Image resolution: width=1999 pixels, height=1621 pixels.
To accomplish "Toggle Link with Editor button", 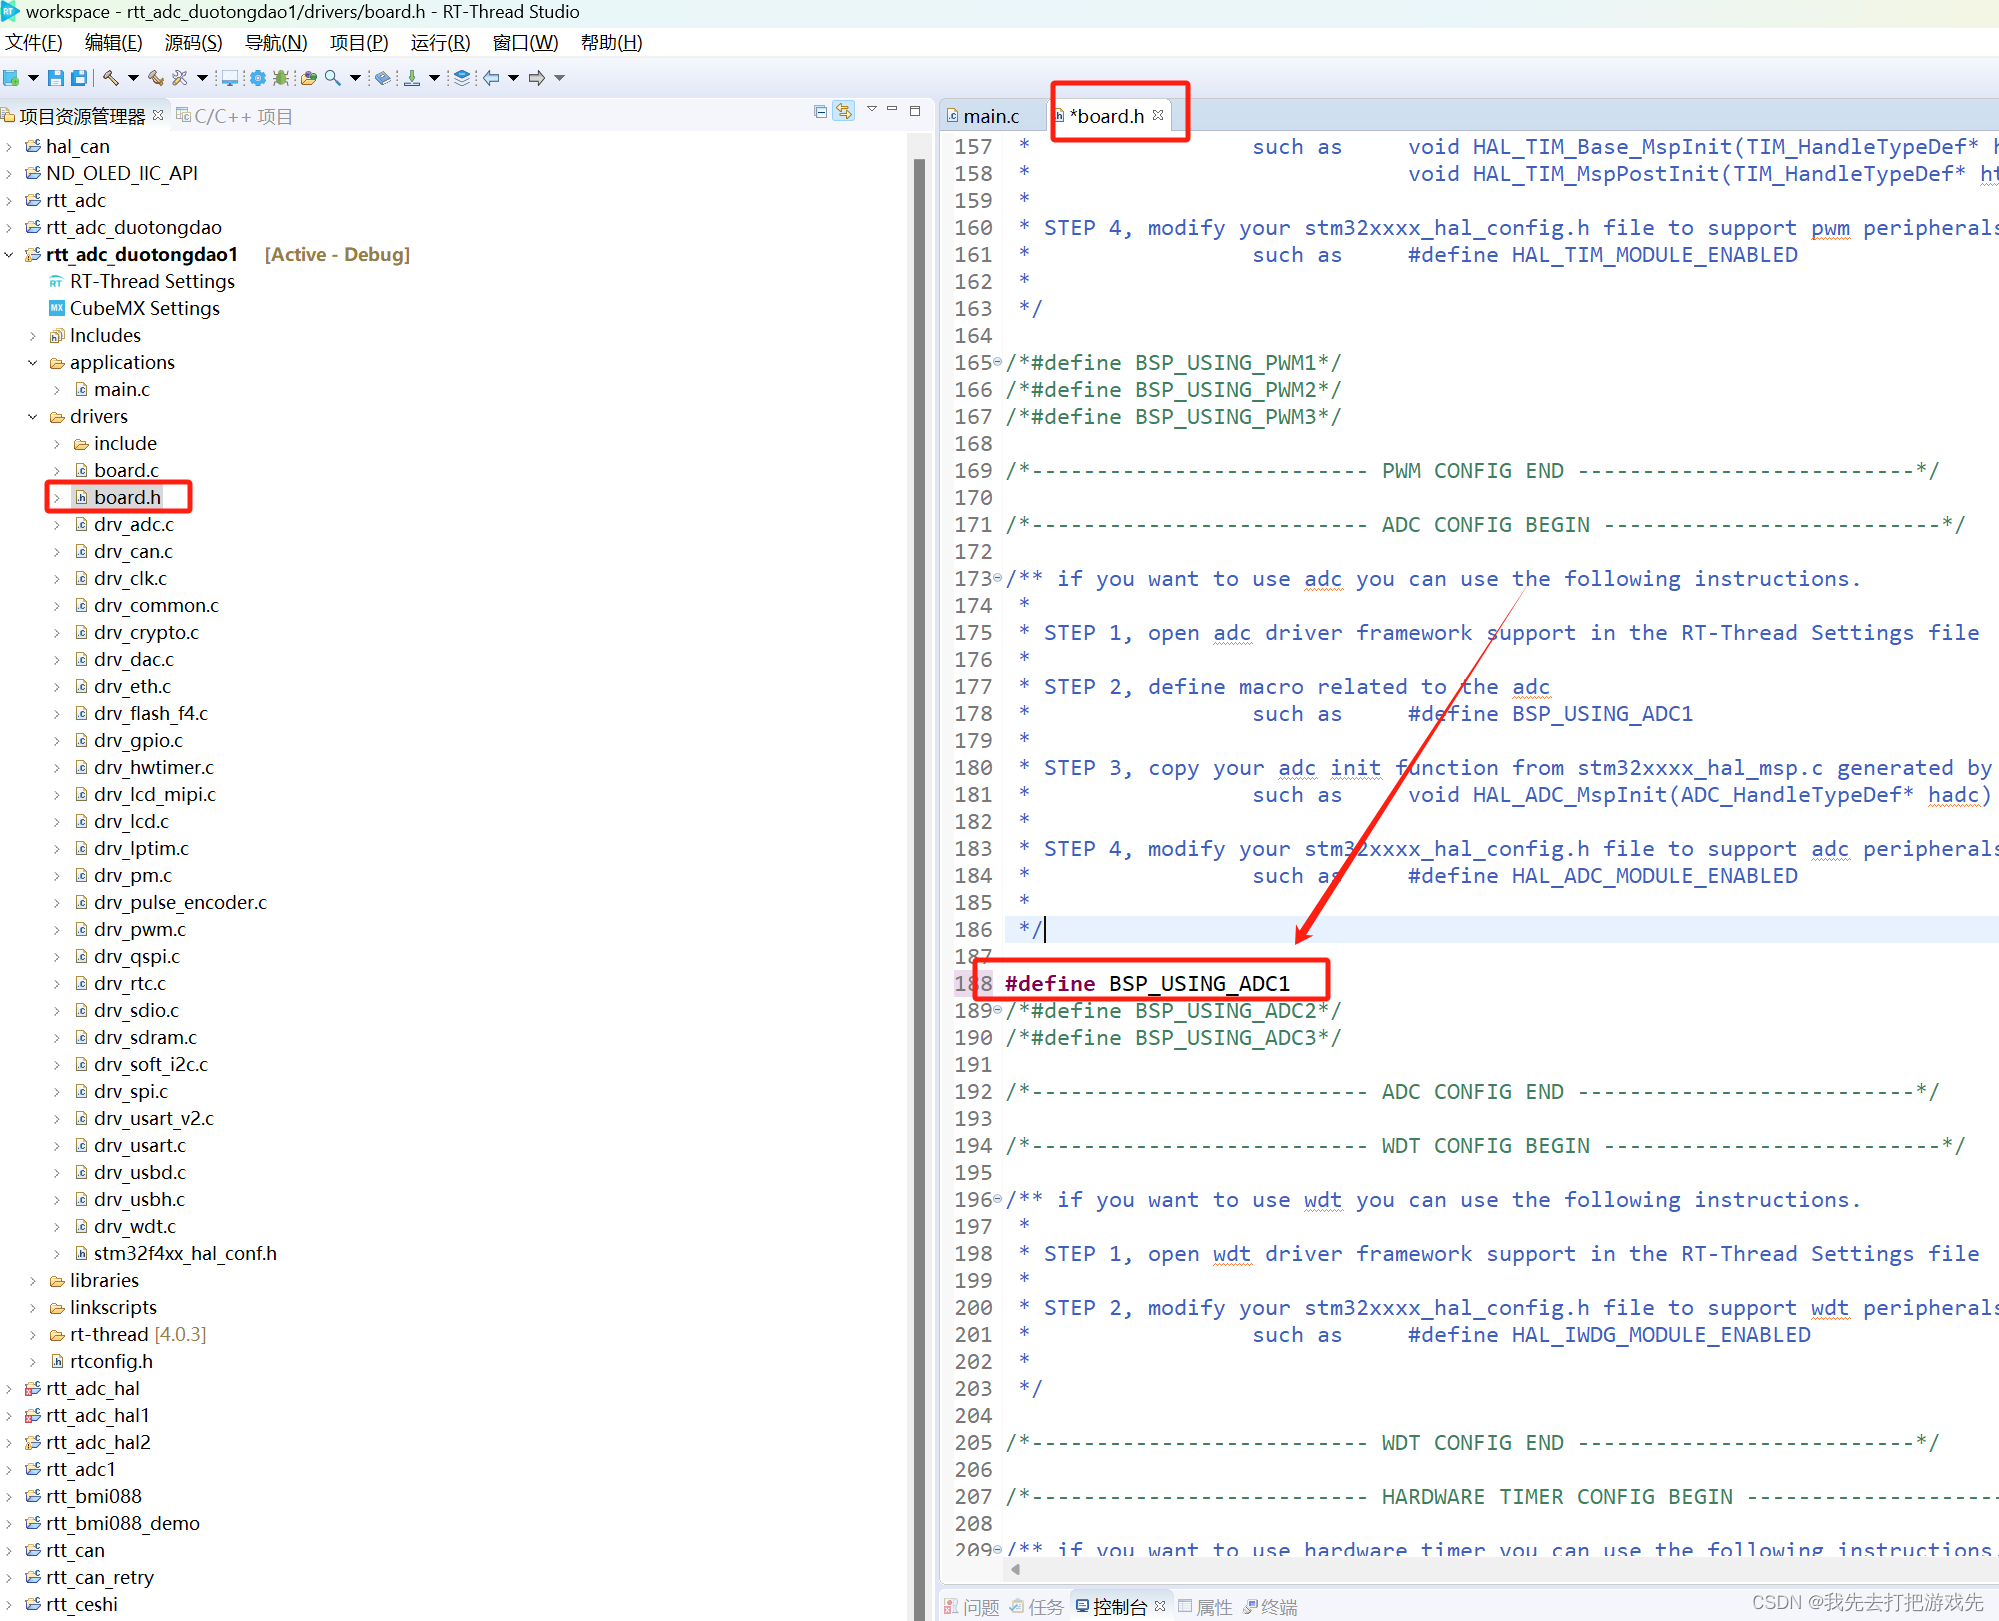I will click(845, 112).
